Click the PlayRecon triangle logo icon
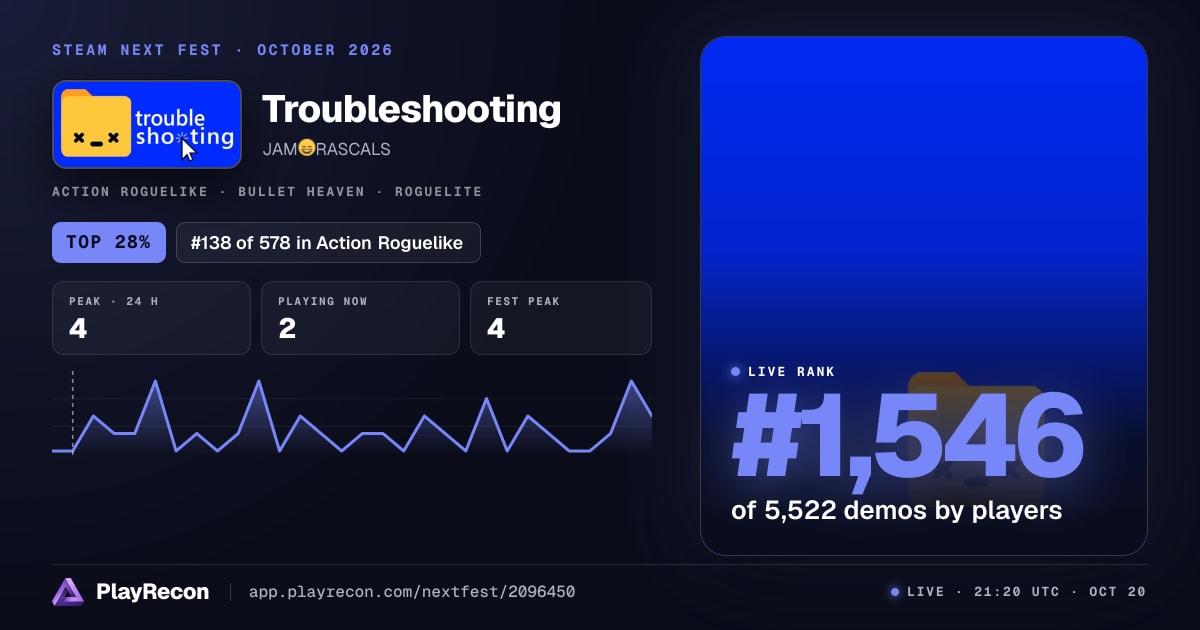Screen dimensions: 1200x630 [68, 592]
